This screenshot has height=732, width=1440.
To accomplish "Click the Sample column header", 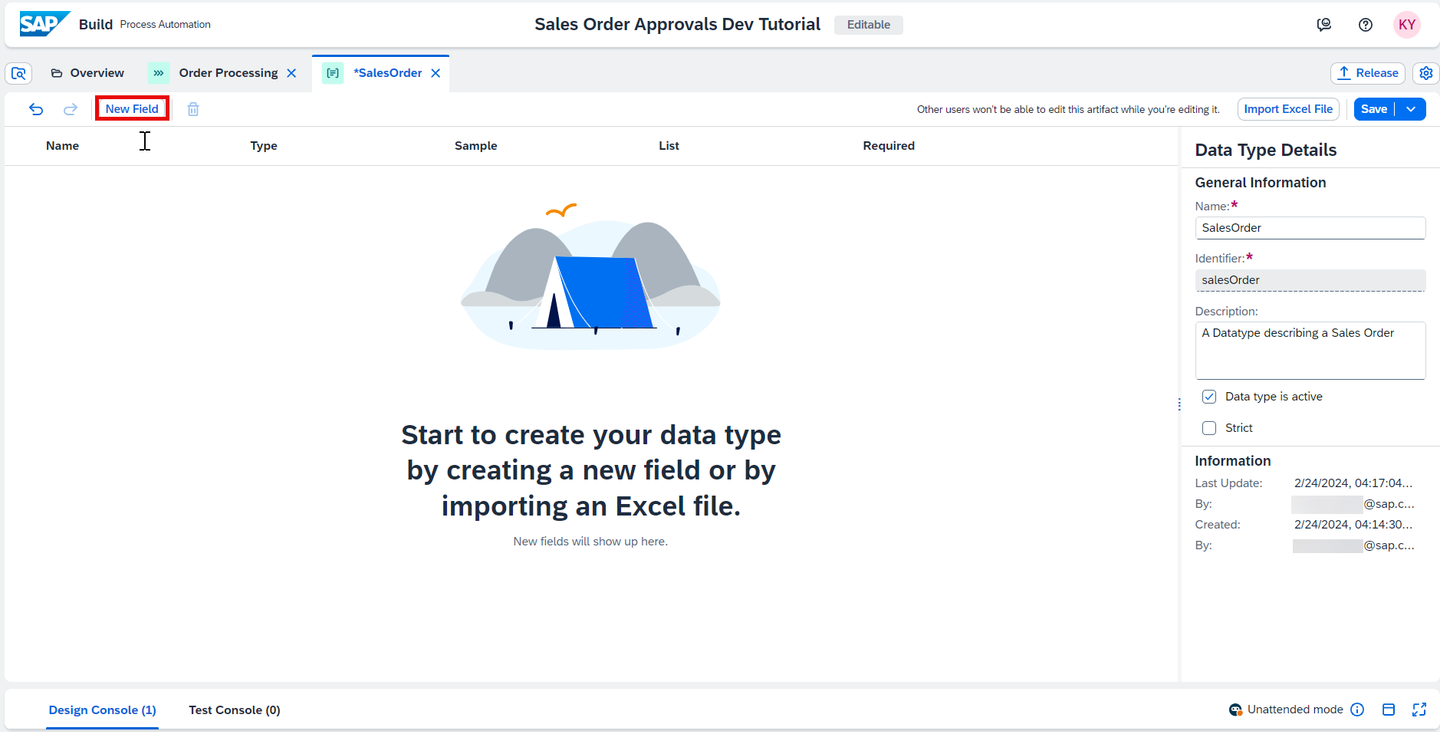I will tap(476, 146).
